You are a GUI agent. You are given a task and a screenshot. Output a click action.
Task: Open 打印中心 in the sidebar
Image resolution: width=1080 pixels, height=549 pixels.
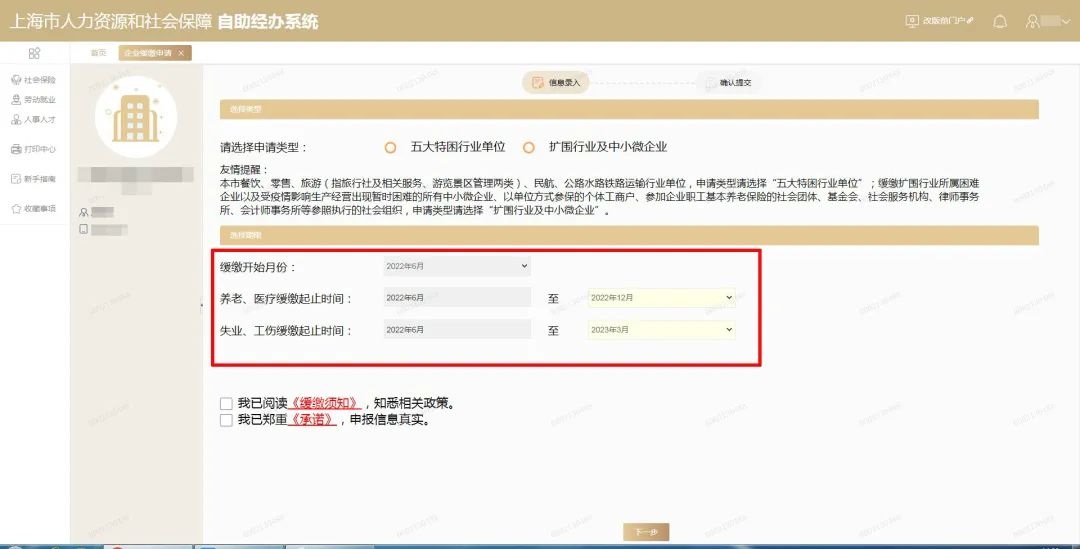pos(34,149)
